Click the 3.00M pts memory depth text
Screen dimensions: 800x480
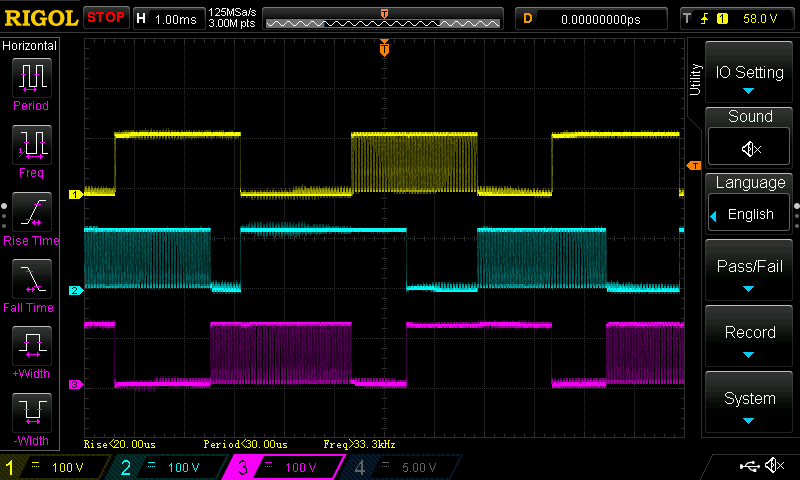click(x=232, y=23)
